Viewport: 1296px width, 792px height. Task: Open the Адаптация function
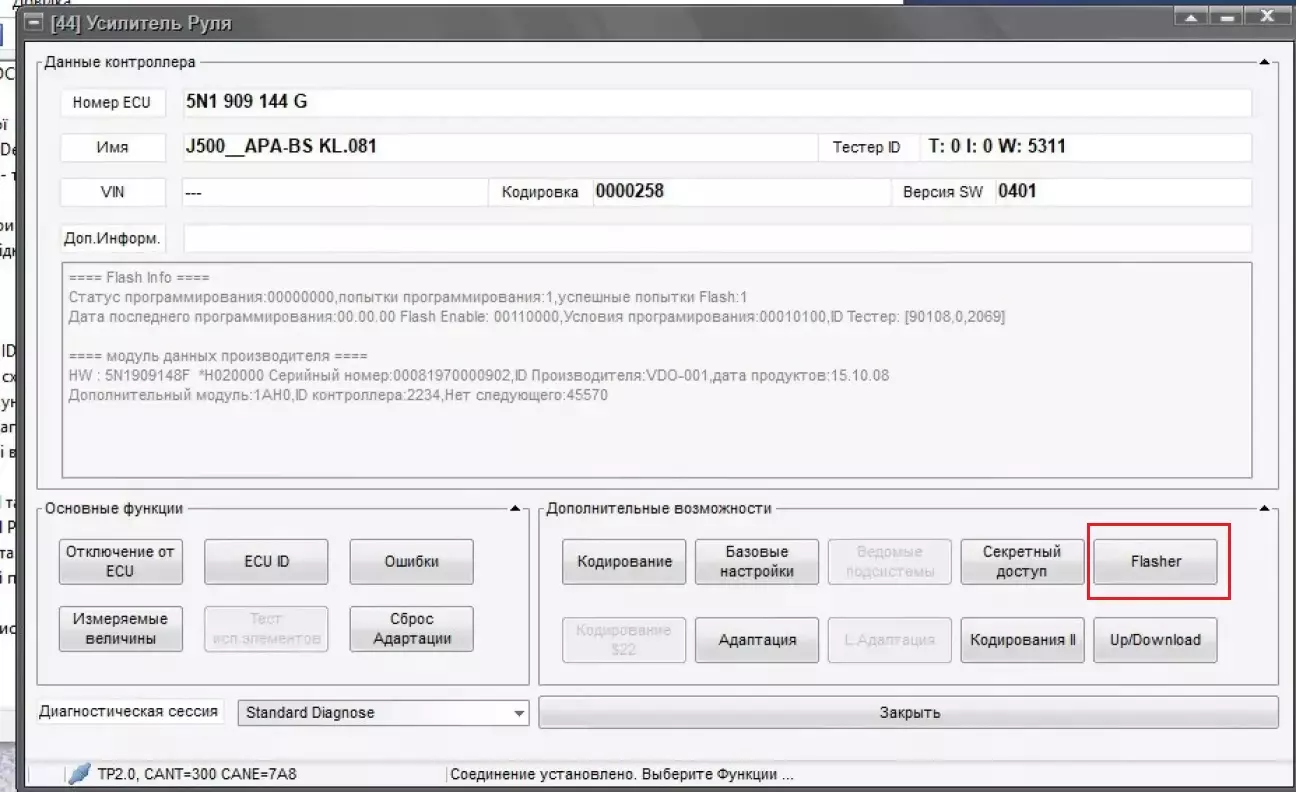pos(757,640)
